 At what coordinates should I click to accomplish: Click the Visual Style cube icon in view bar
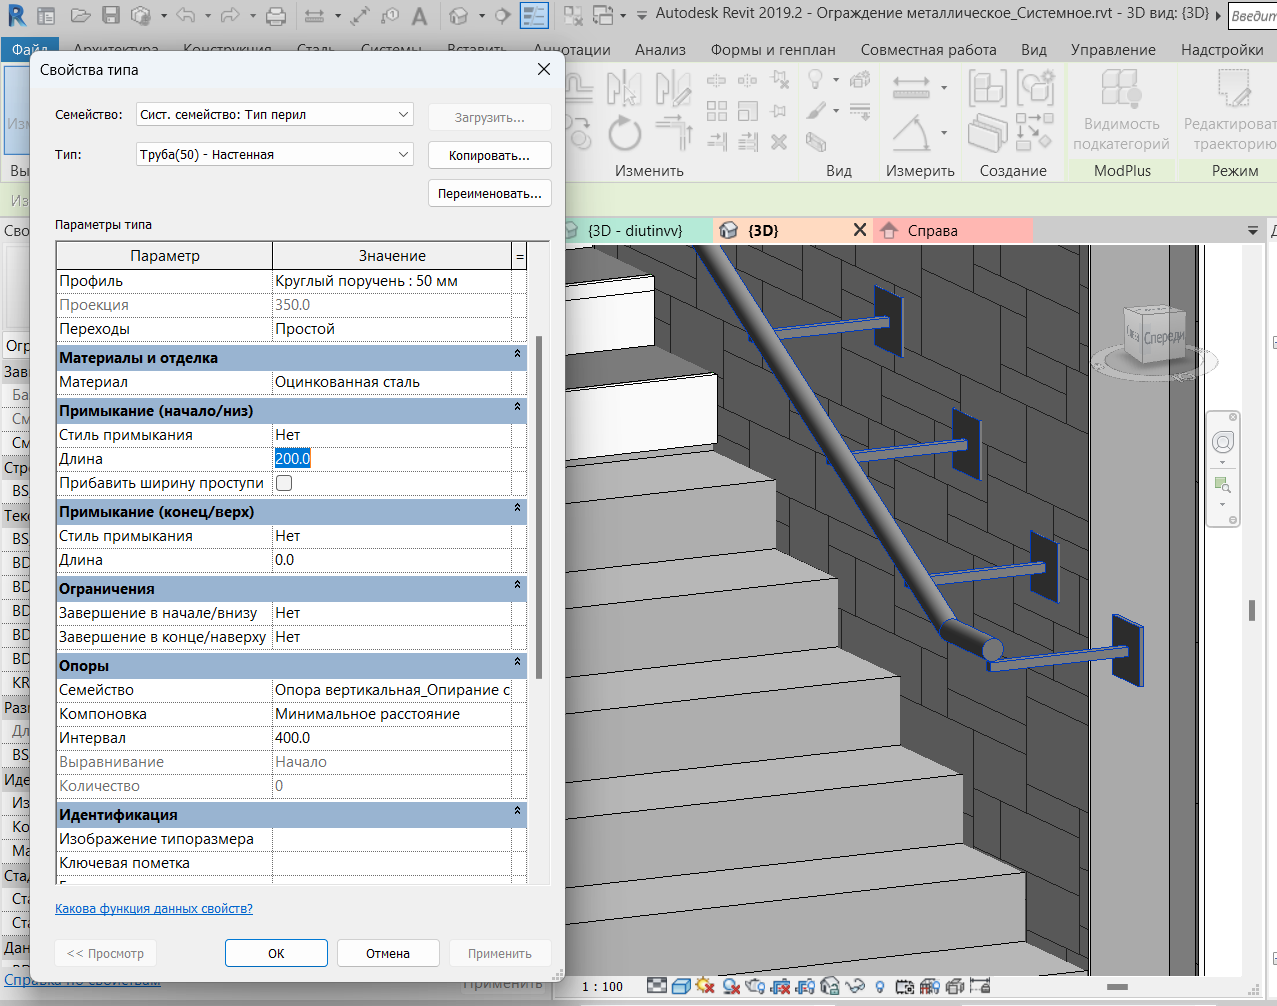(x=681, y=986)
